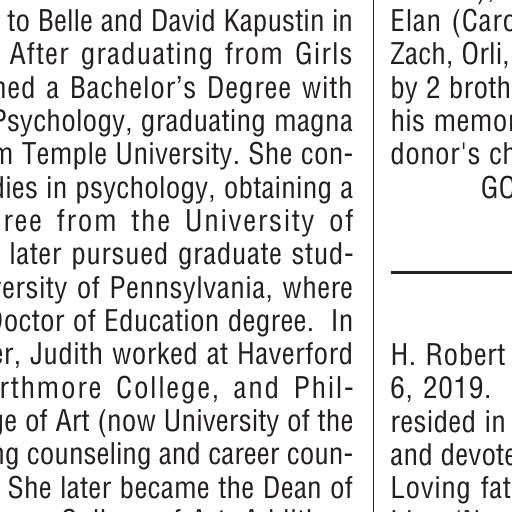512x512 pixels.
Task: Click the words "Loving fat" in right column
Action: 451,489
